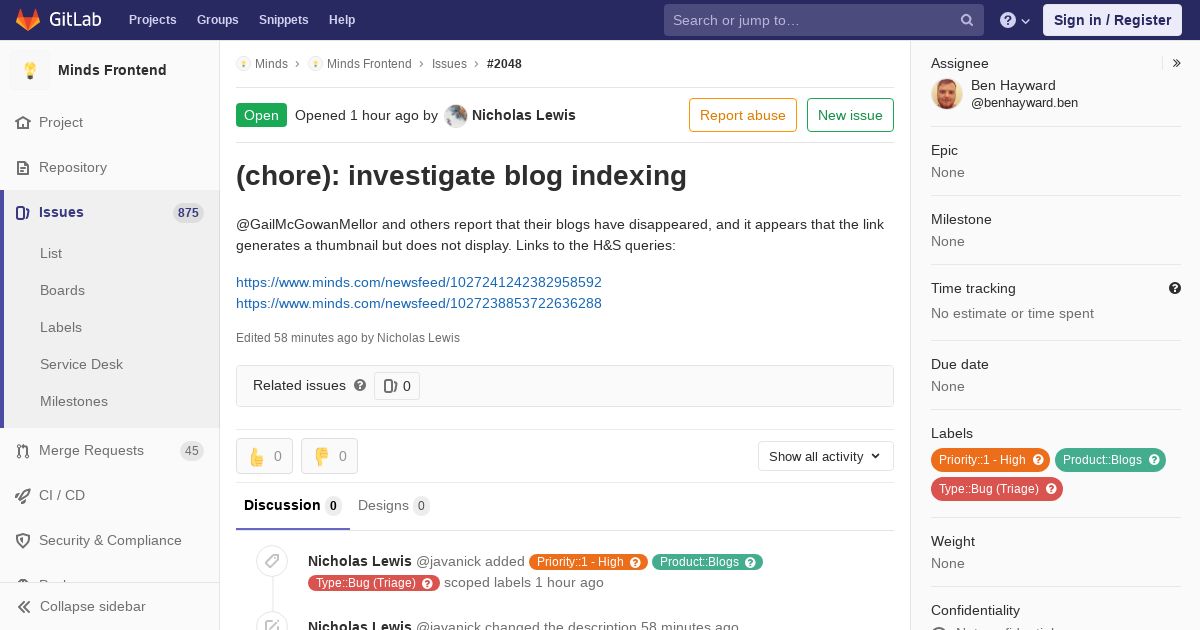Click the Minds Frontend project title
The height and width of the screenshot is (630, 1200).
tap(112, 70)
